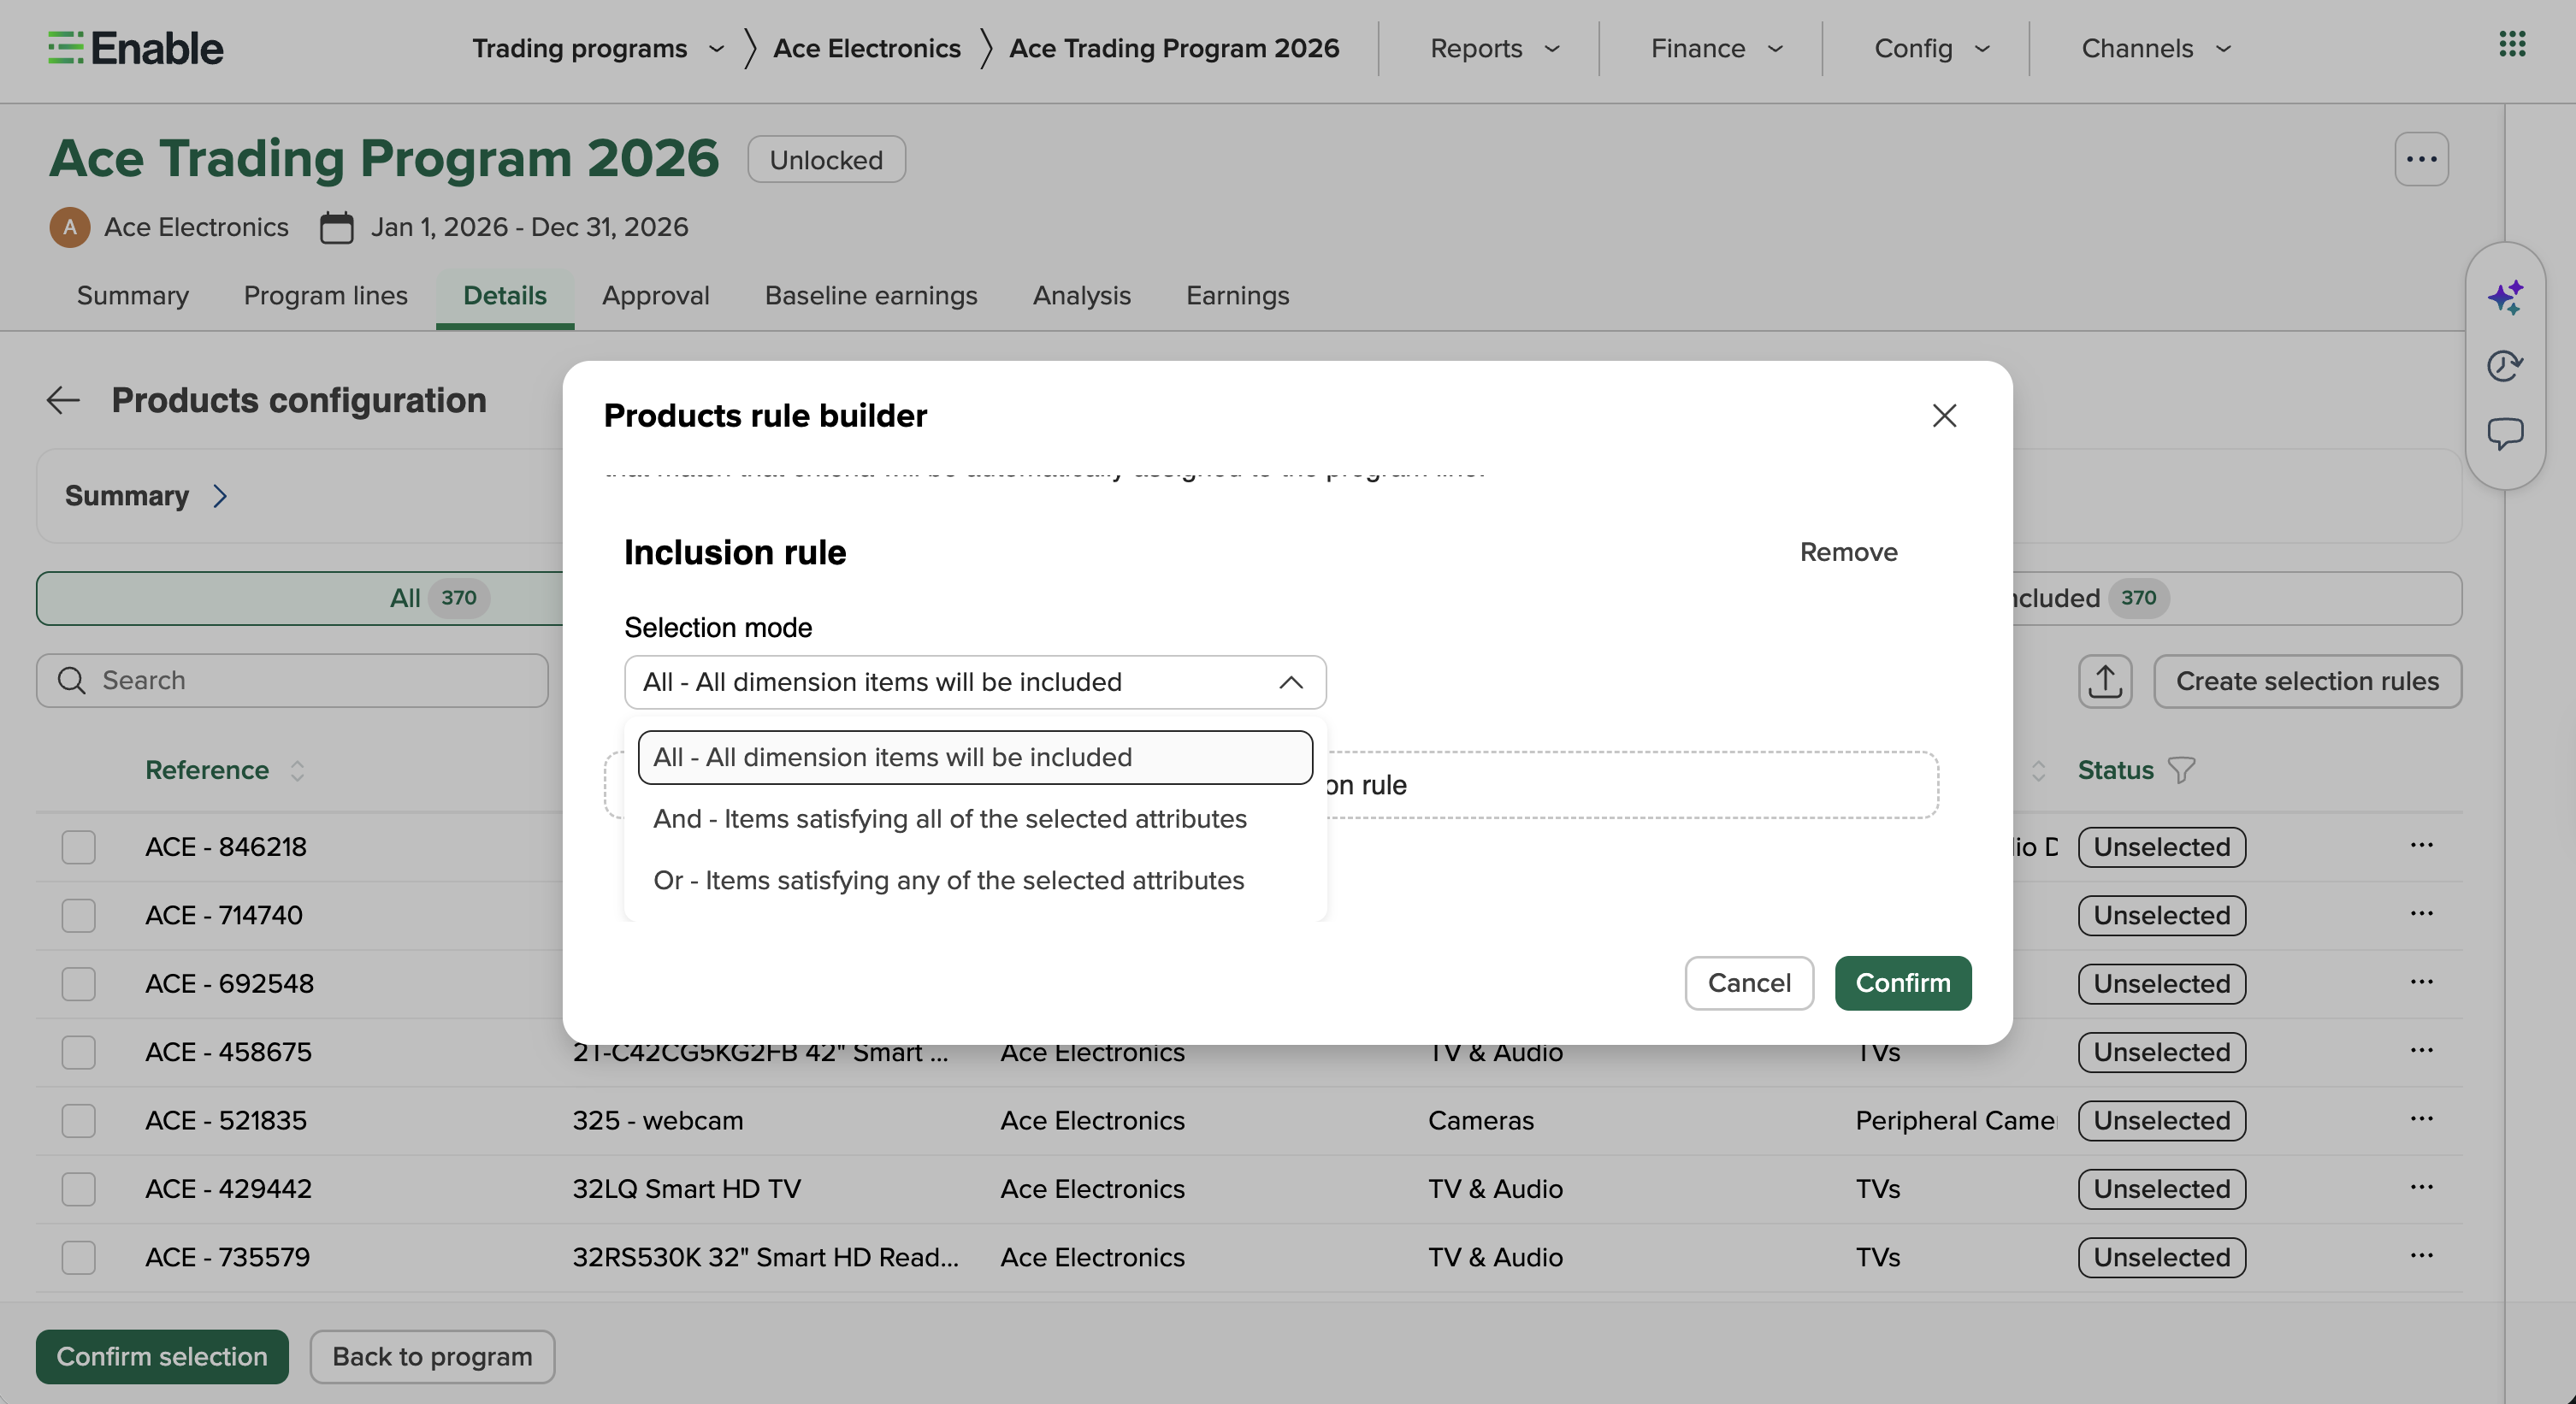This screenshot has width=2576, height=1404.
Task: Tick checkbox for ACE - 714740
Action: [x=78, y=915]
